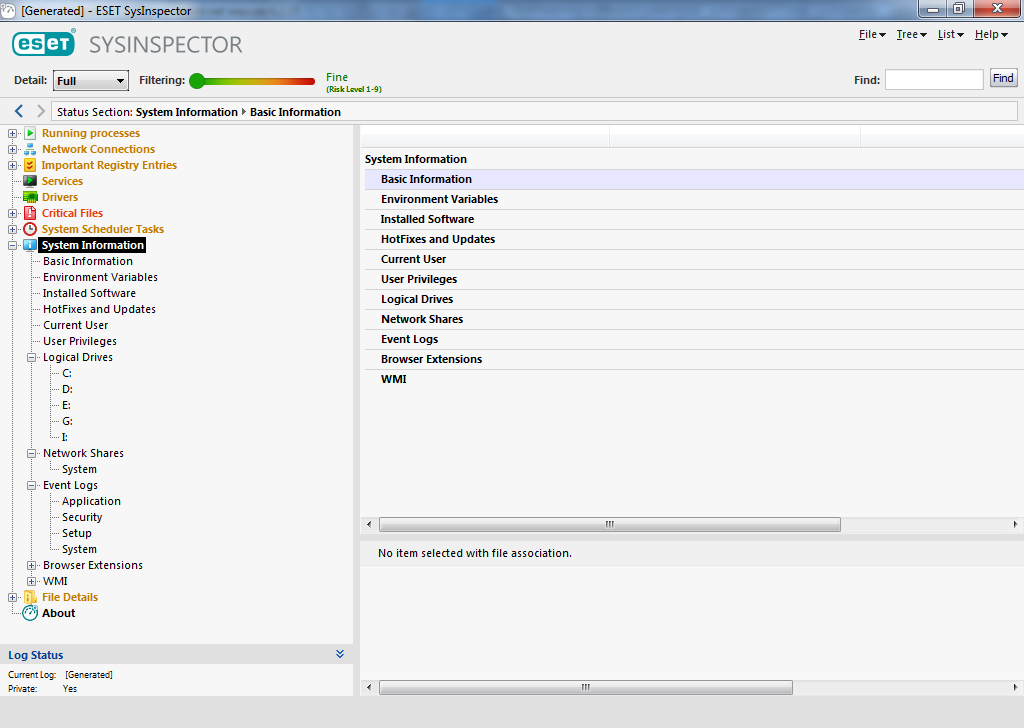Open the Help menu
Viewport: 1024px width, 728px height.
click(991, 35)
